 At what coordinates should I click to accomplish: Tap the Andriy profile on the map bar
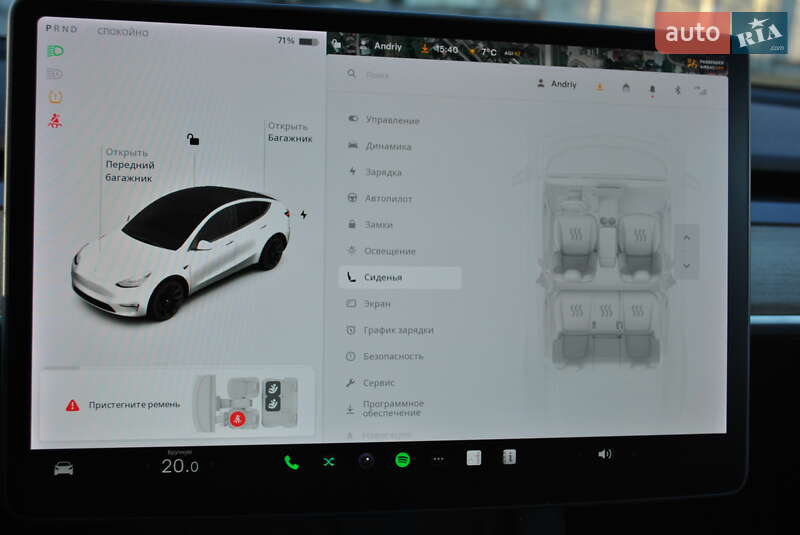[382, 46]
